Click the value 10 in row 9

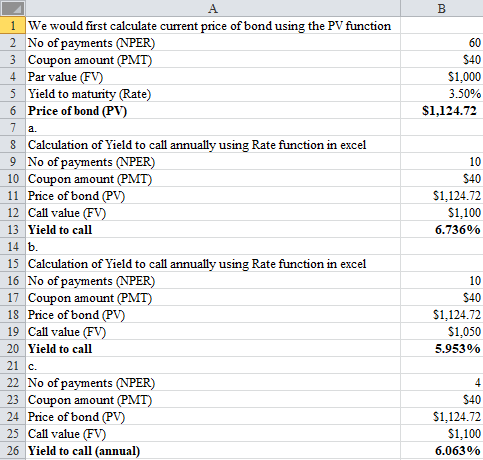click(x=442, y=161)
